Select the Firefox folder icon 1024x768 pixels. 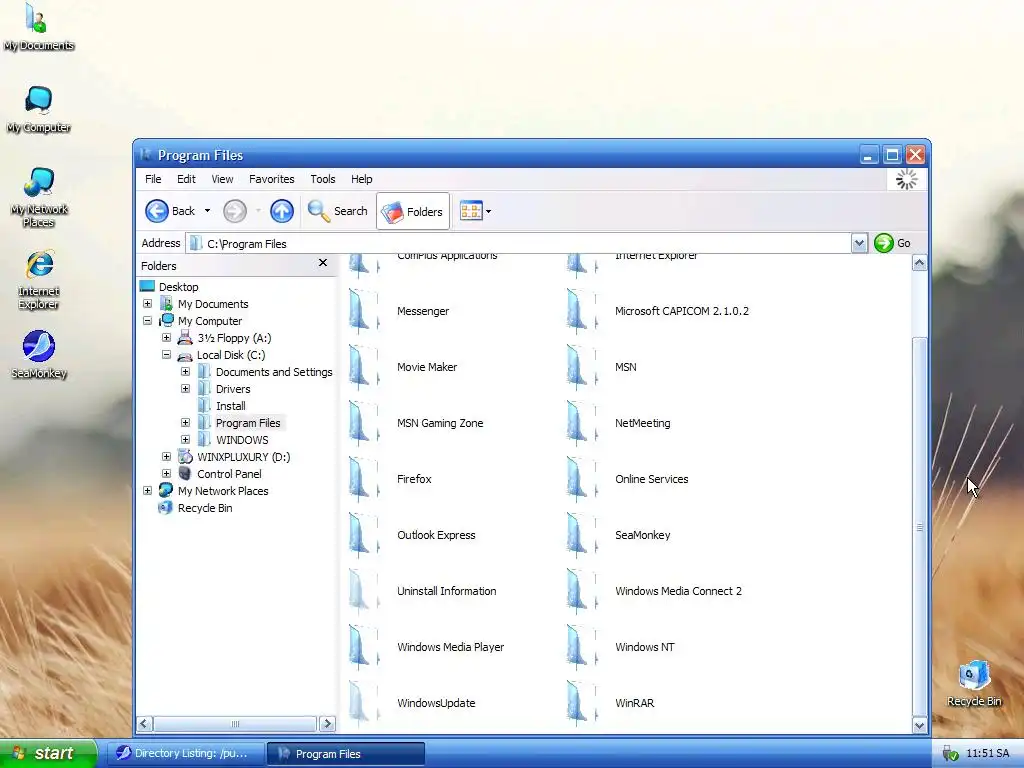[x=364, y=479]
